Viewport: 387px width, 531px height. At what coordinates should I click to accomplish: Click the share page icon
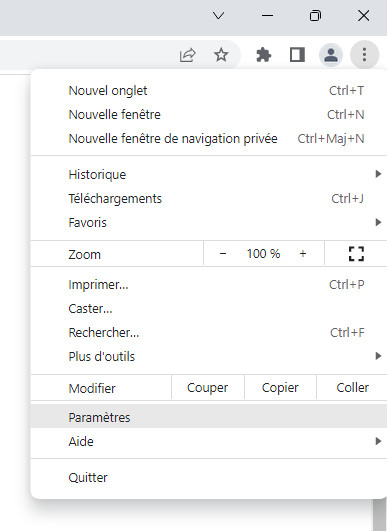(188, 55)
